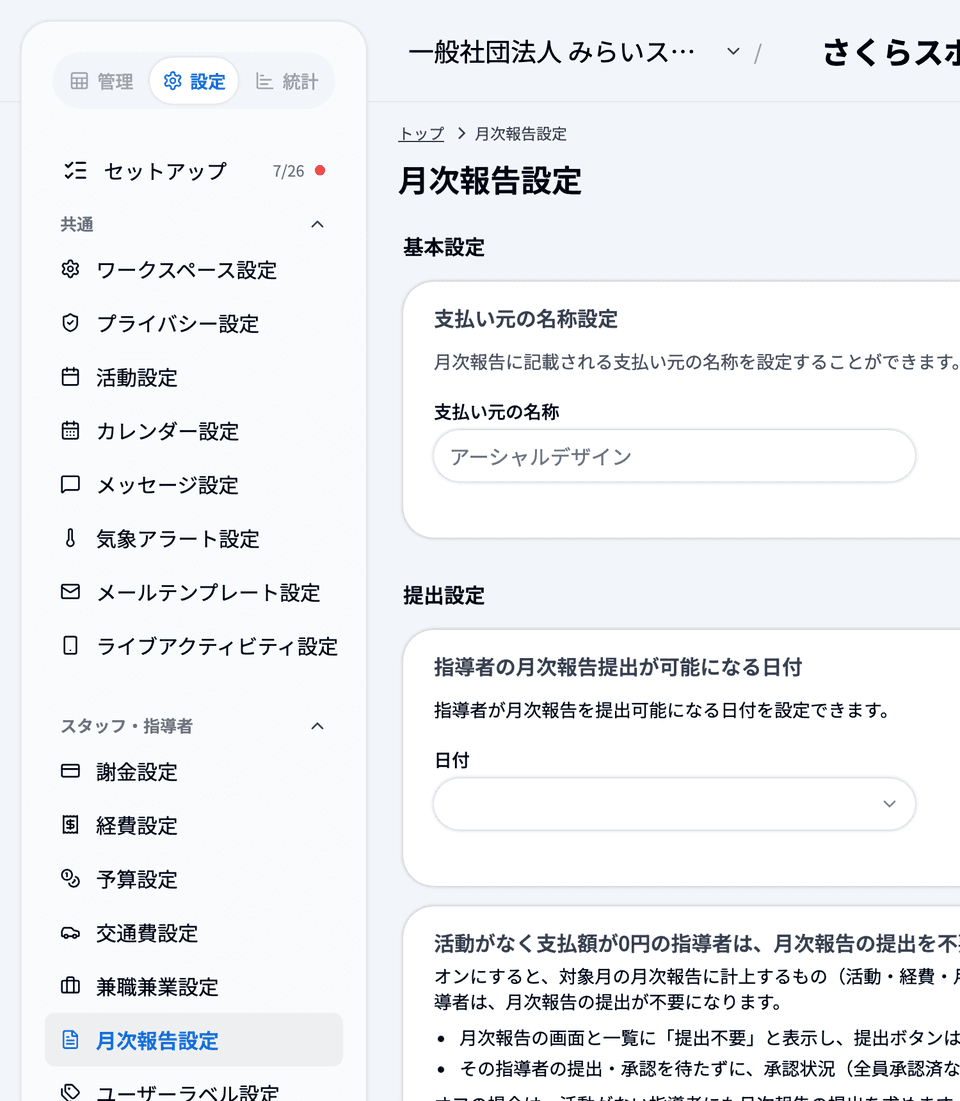
Task: Click 指導者の月次報告提出が可能になる日付 heading
Action: pos(618,667)
